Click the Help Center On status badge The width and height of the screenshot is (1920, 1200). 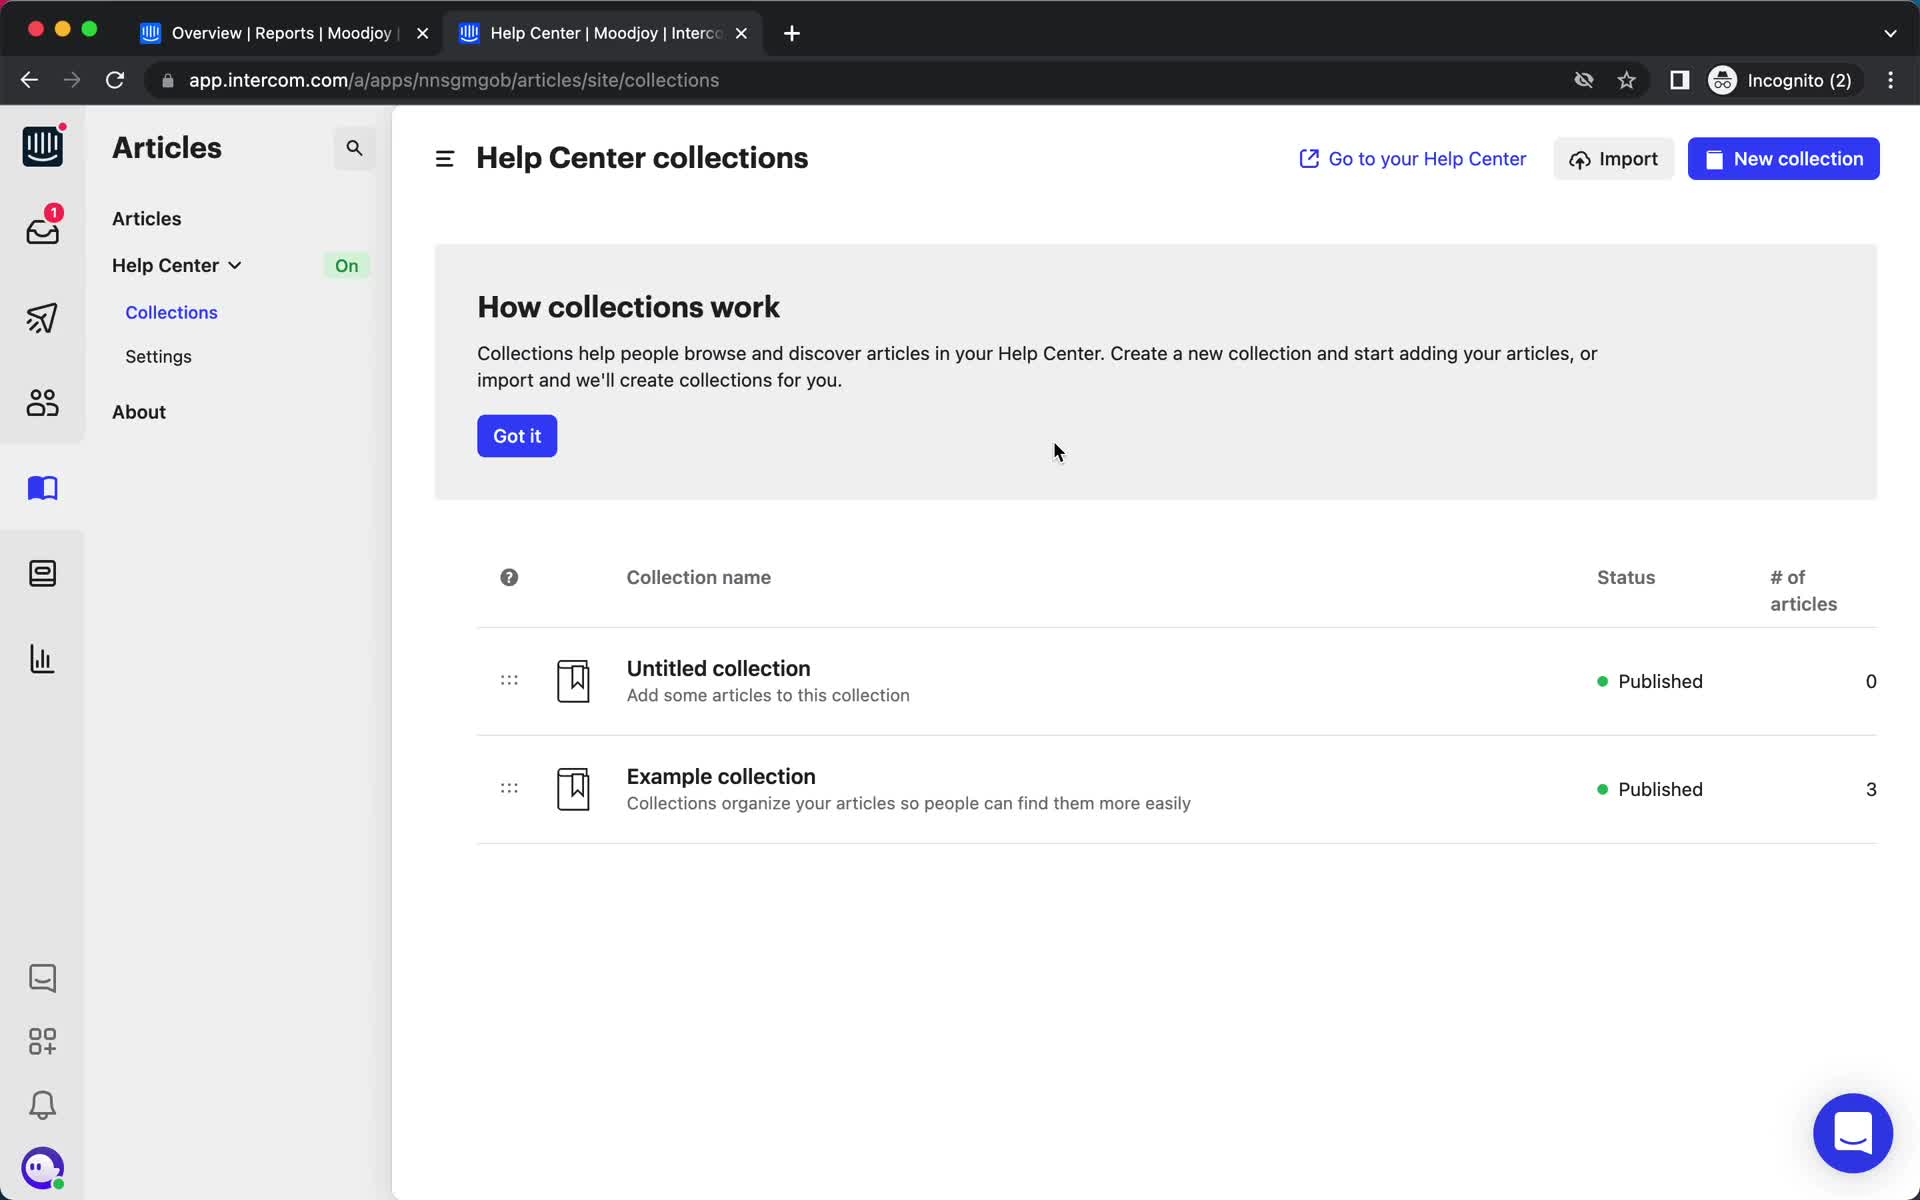point(346,265)
